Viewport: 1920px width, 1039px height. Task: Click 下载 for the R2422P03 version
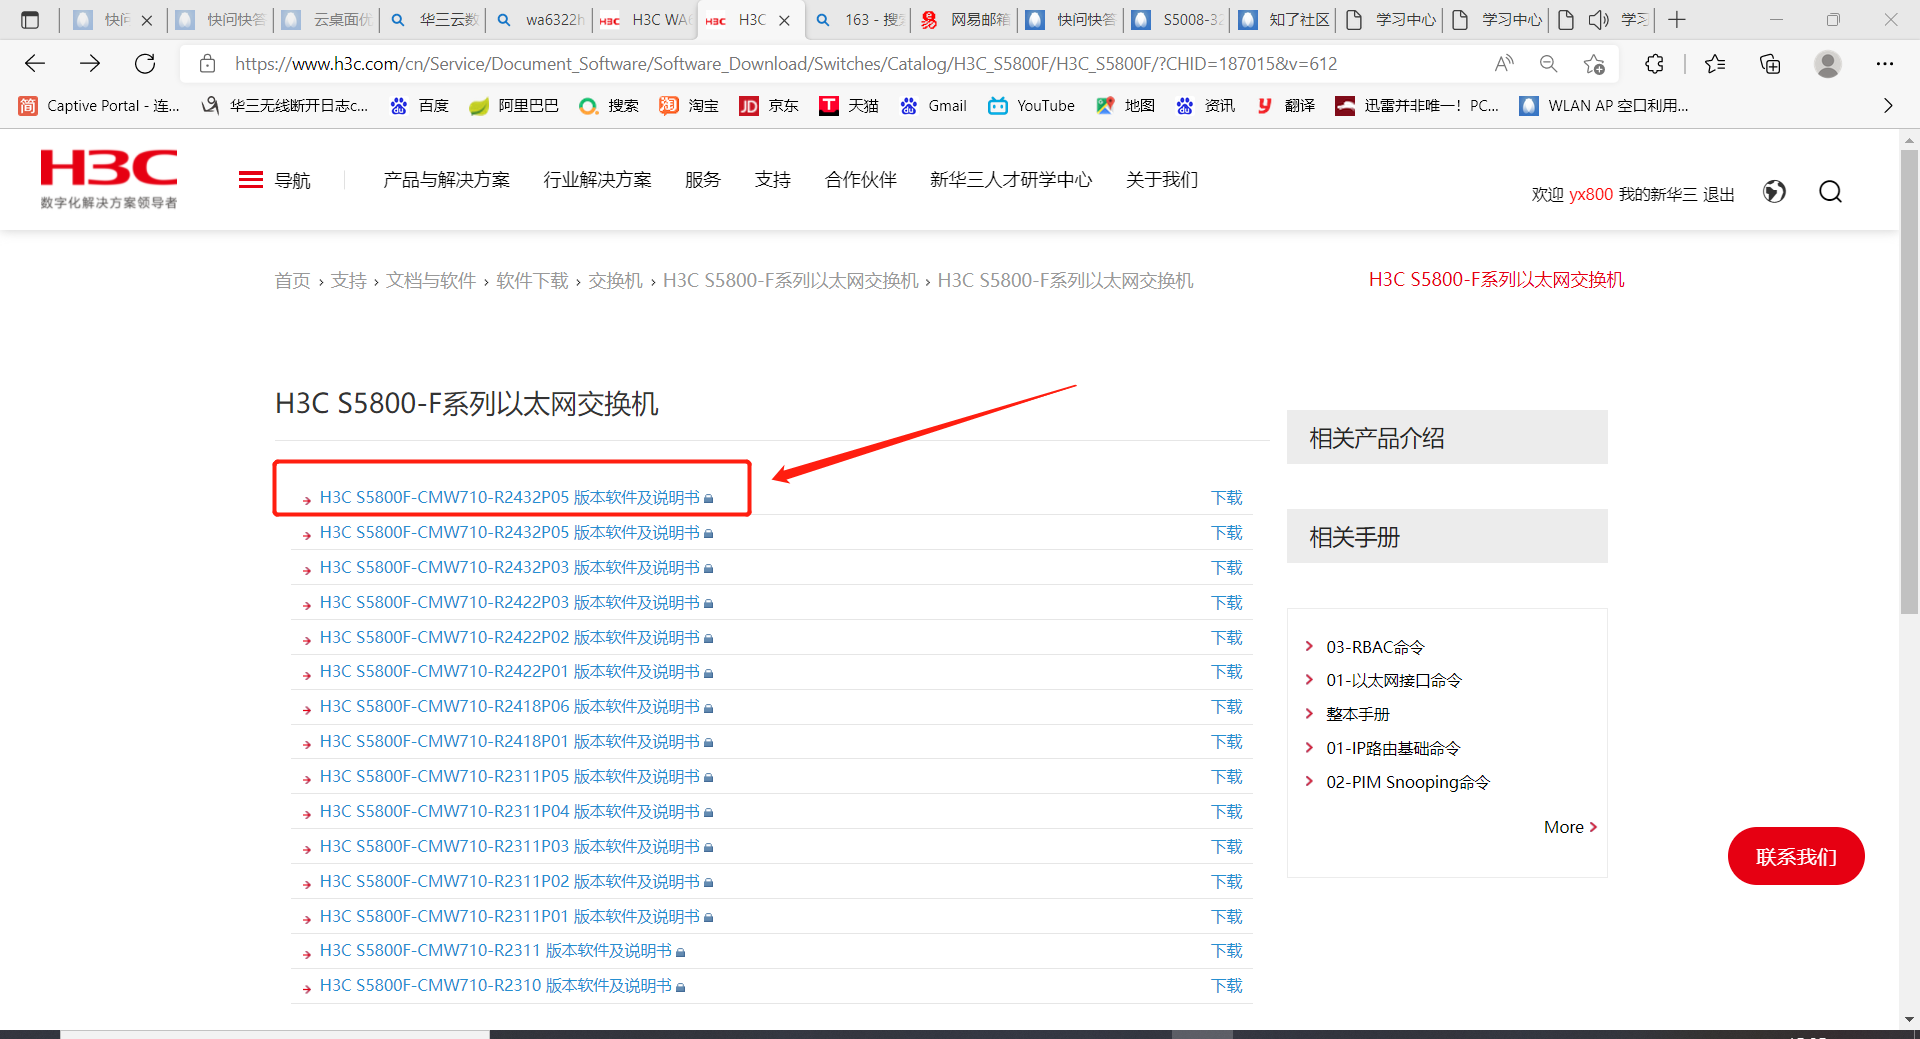tap(1227, 603)
